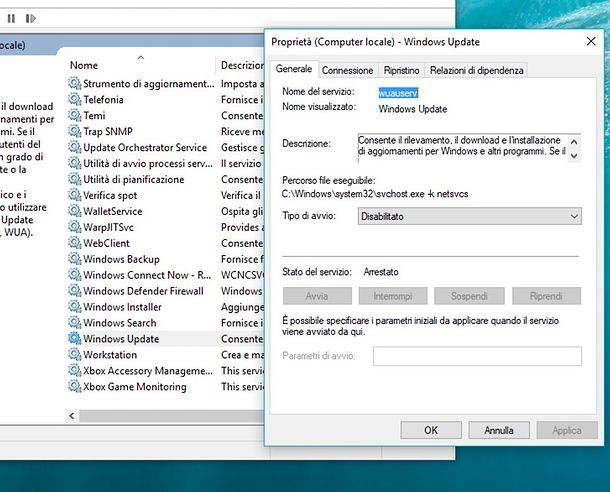The image size is (610, 492).
Task: Switch to the Ripristino tab
Action: (x=401, y=70)
